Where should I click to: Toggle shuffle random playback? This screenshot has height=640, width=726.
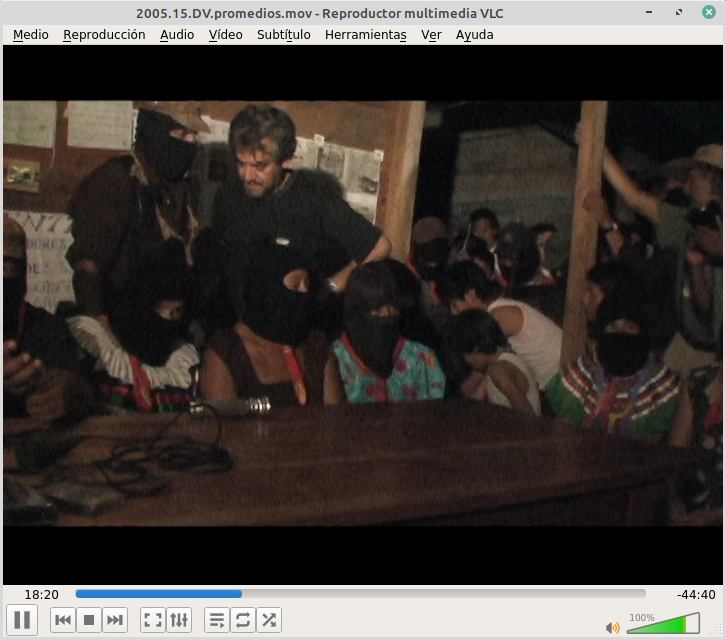(269, 620)
